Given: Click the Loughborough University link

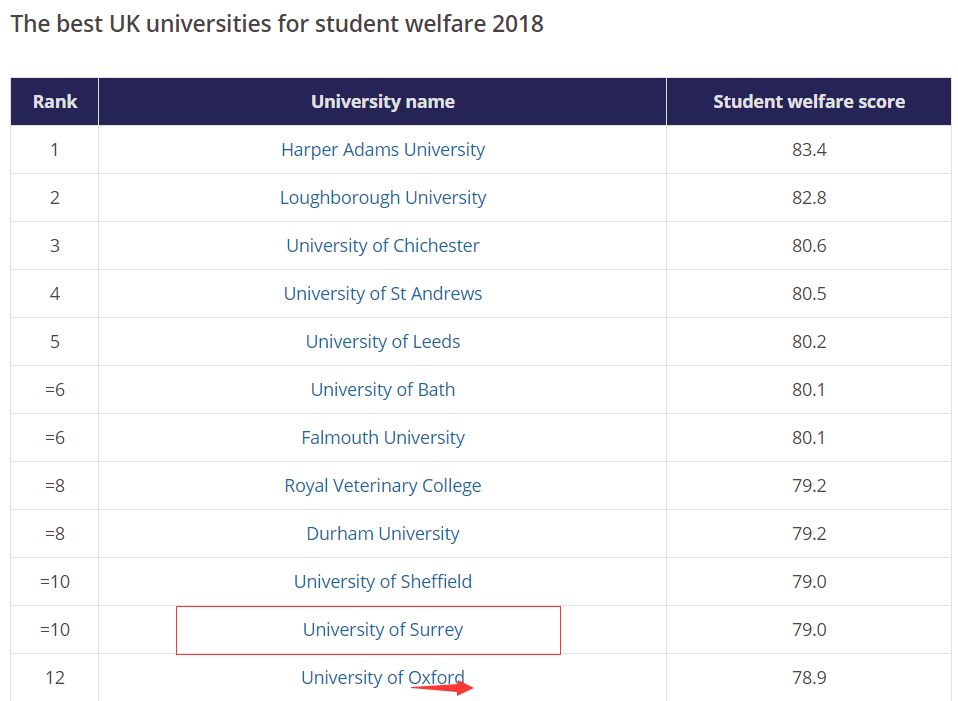Looking at the screenshot, I should (383, 198).
